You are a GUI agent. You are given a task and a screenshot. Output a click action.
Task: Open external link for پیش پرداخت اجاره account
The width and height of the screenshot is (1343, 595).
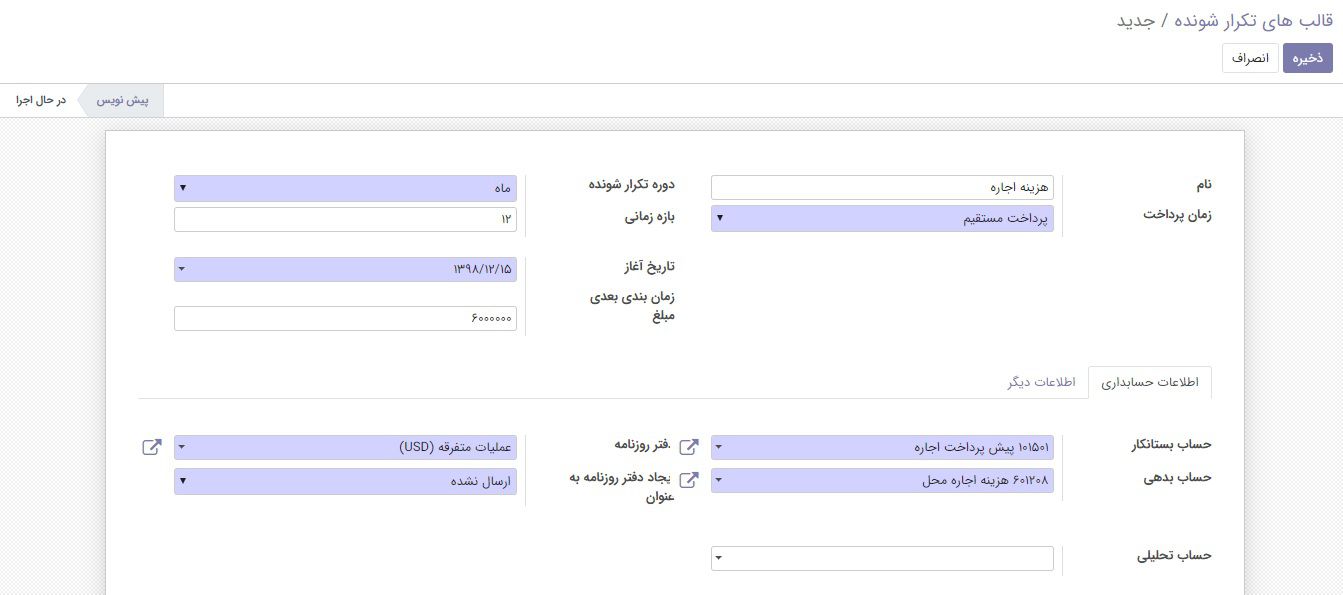point(689,447)
